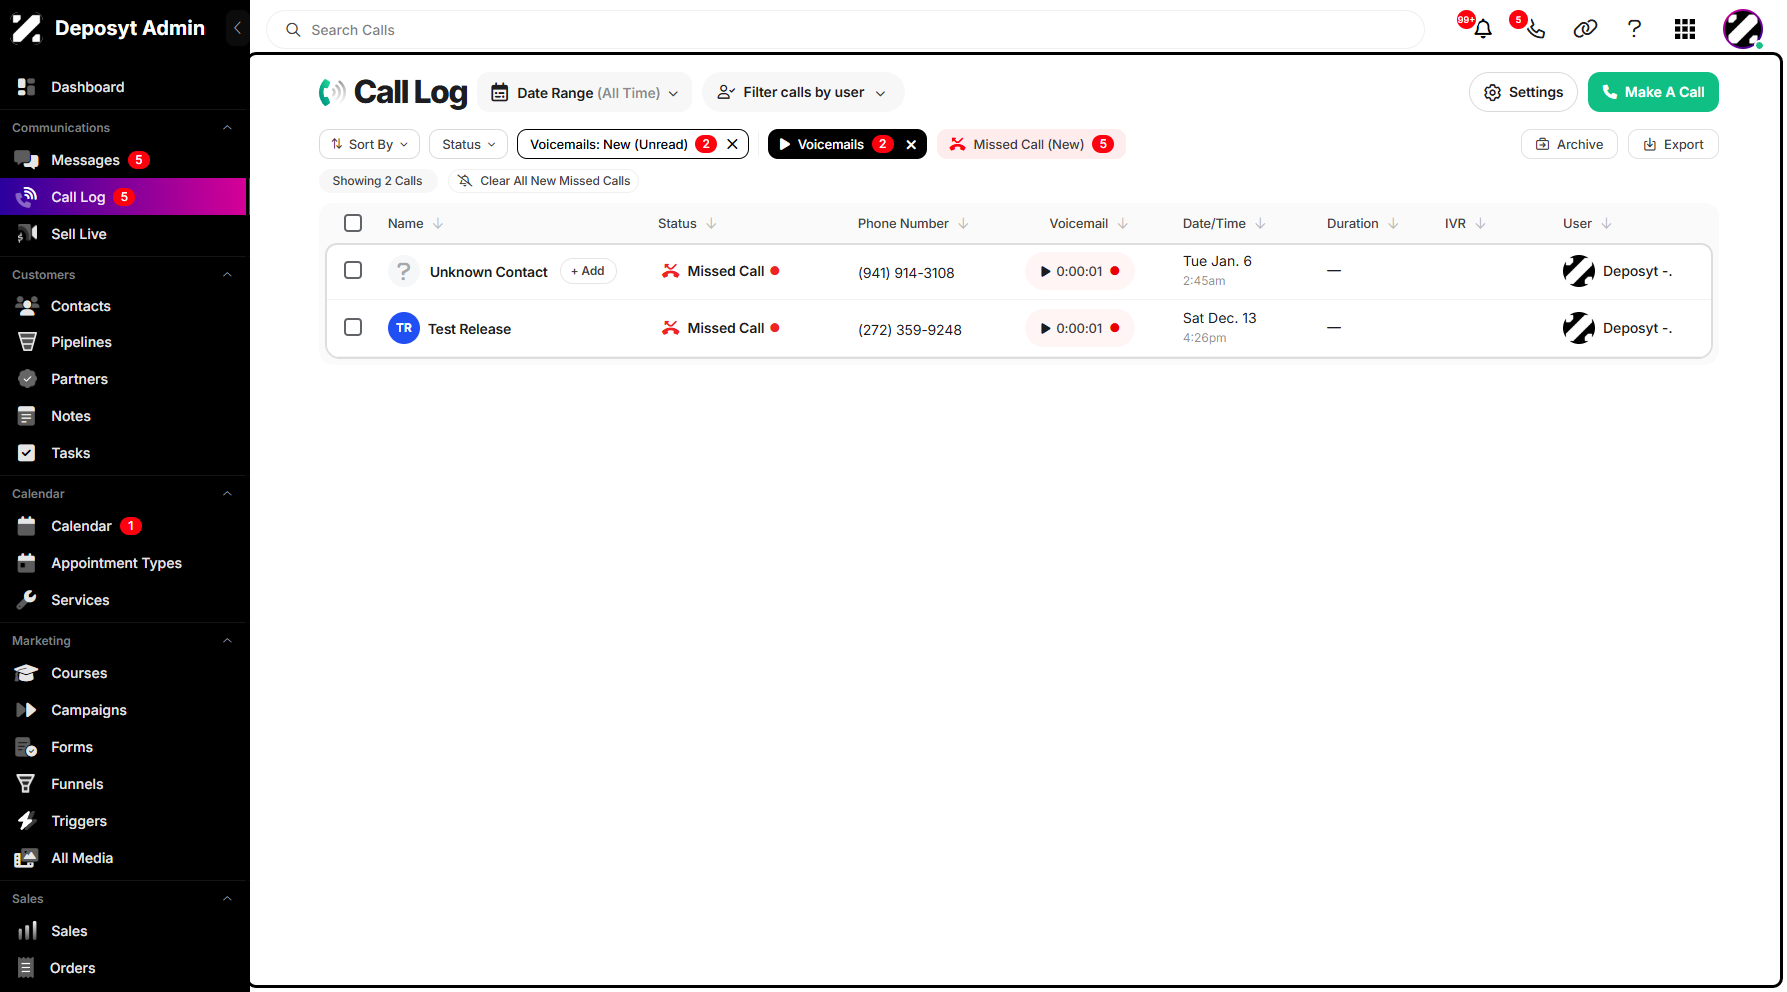Screen dimensions: 1787x992
Task: Click the Deposyt logo in sidebar
Action: [27, 28]
